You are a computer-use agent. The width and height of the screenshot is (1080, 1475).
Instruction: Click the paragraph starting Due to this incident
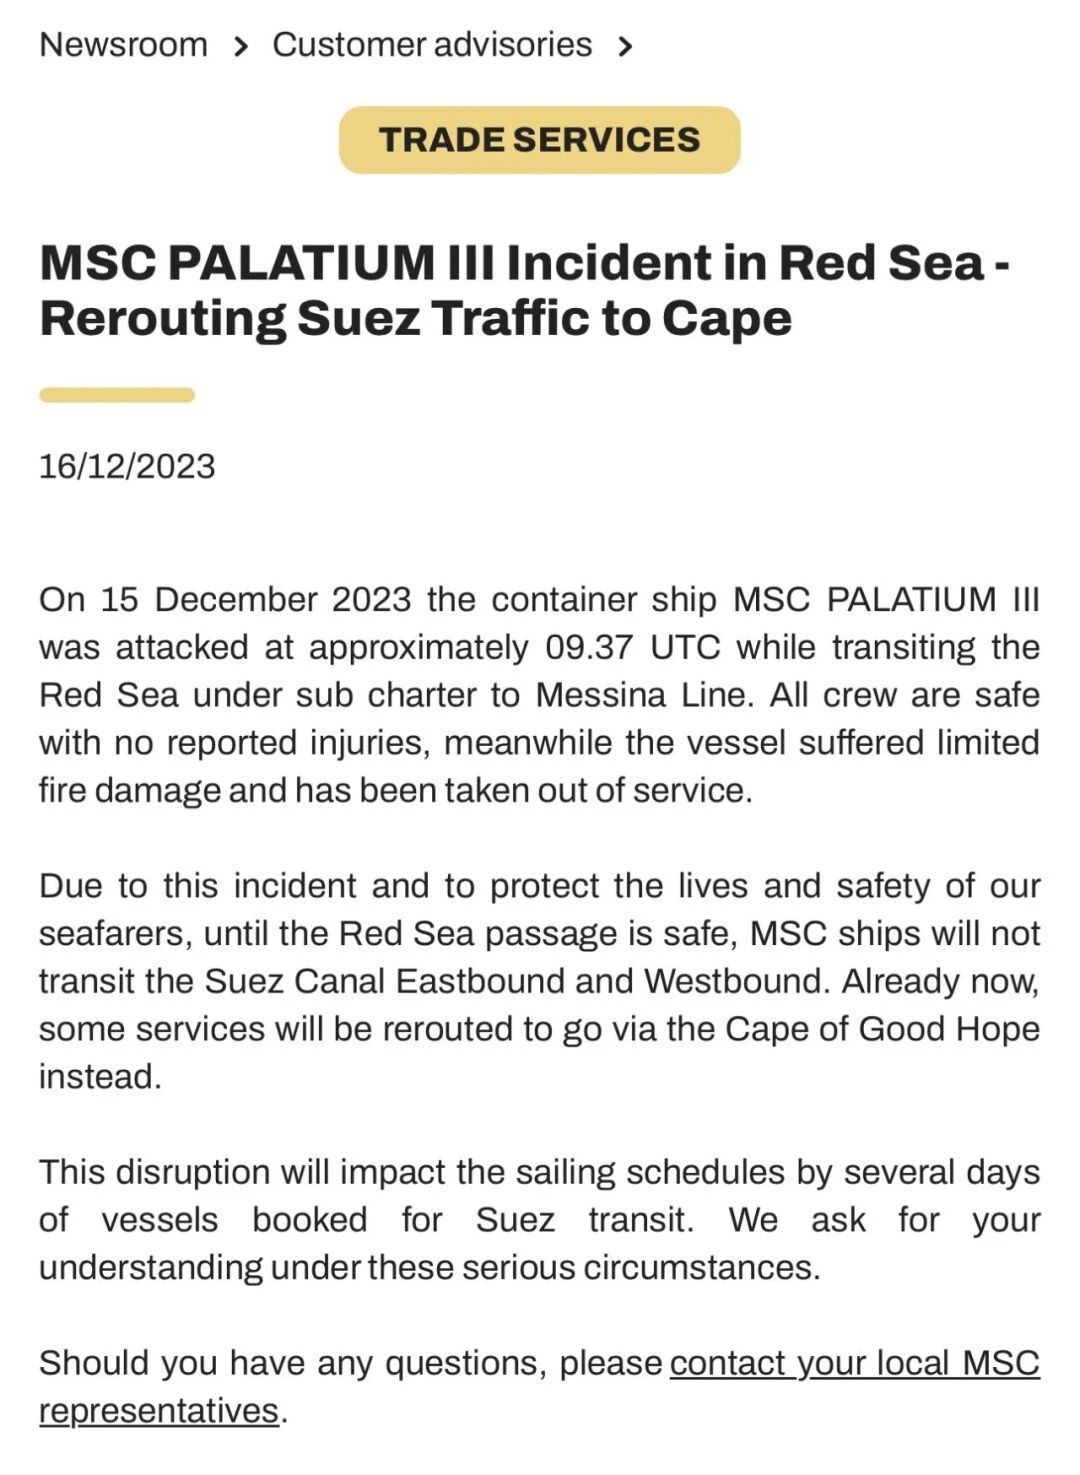540,981
